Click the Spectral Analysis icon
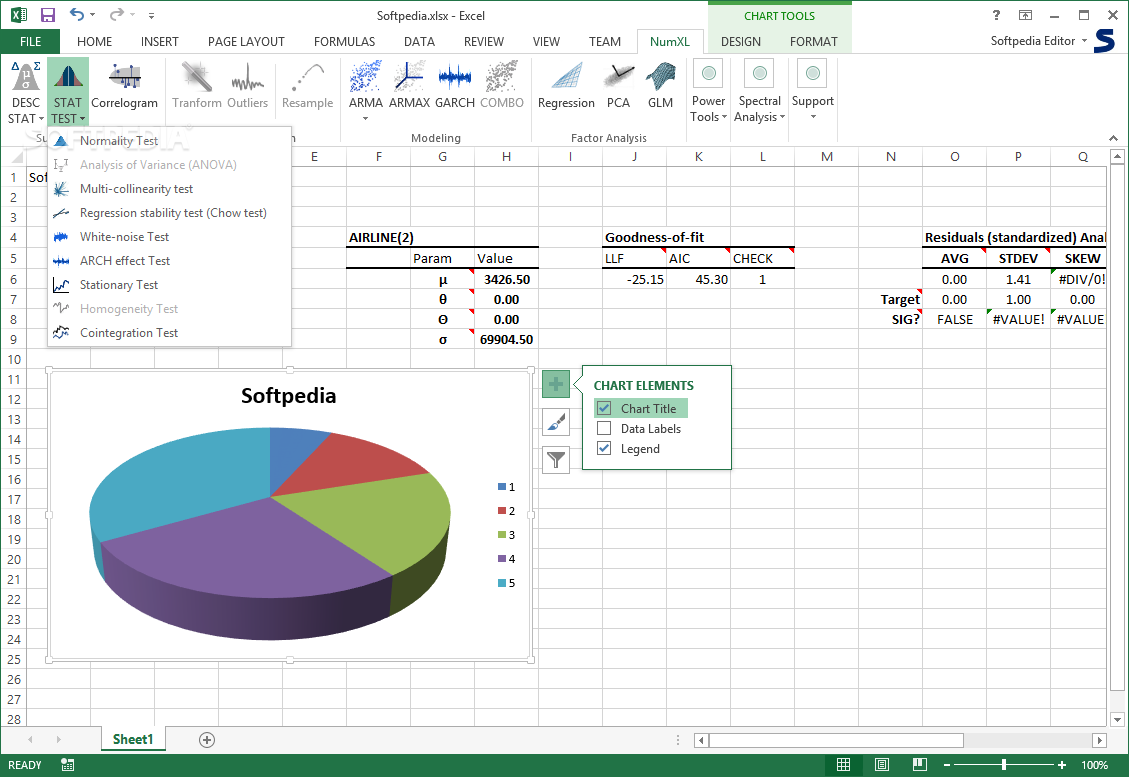This screenshot has height=777, width=1129. (760, 73)
